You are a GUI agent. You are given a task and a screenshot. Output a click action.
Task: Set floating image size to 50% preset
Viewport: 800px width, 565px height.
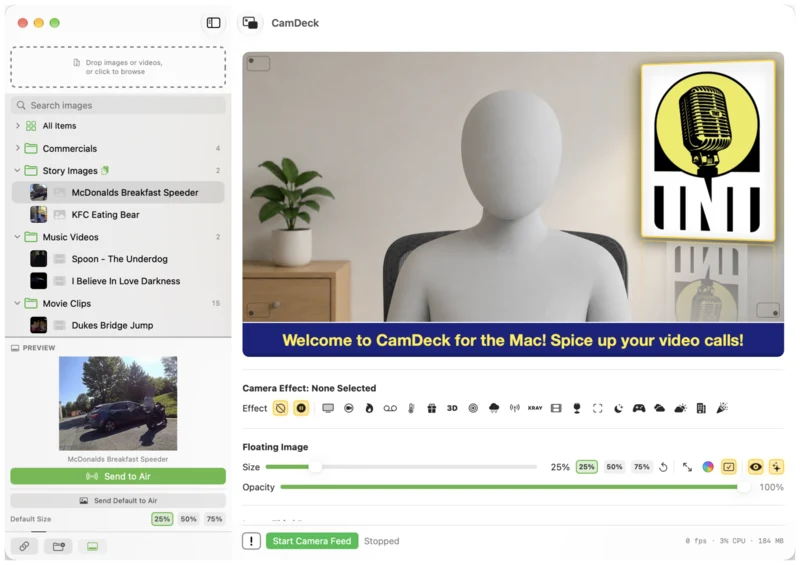point(614,466)
